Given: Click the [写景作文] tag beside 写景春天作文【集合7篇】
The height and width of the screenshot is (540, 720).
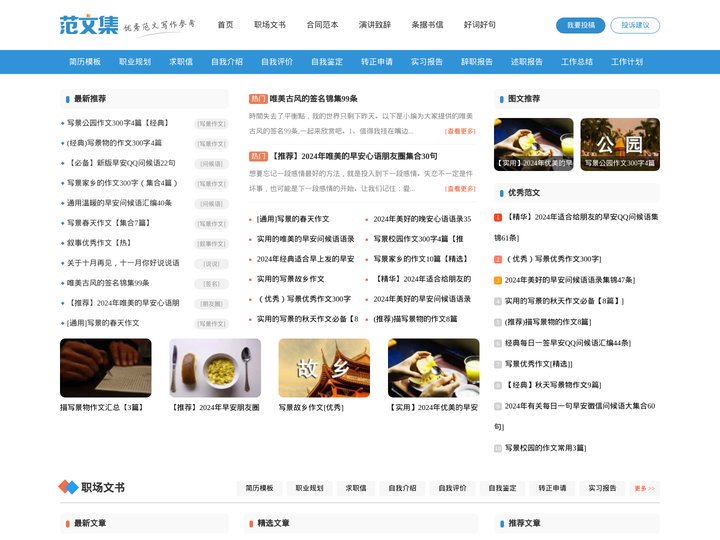Looking at the screenshot, I should tap(211, 223).
